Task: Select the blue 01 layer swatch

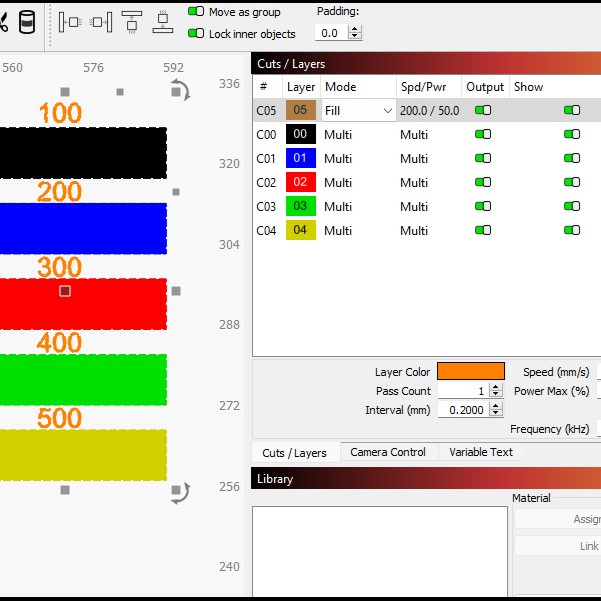Action: [301, 158]
